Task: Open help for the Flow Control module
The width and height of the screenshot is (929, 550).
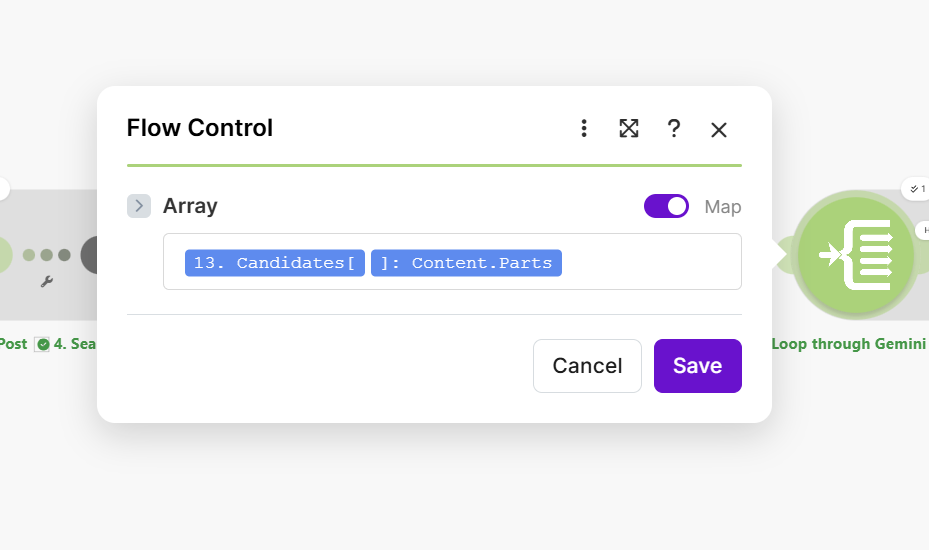Action: point(674,129)
